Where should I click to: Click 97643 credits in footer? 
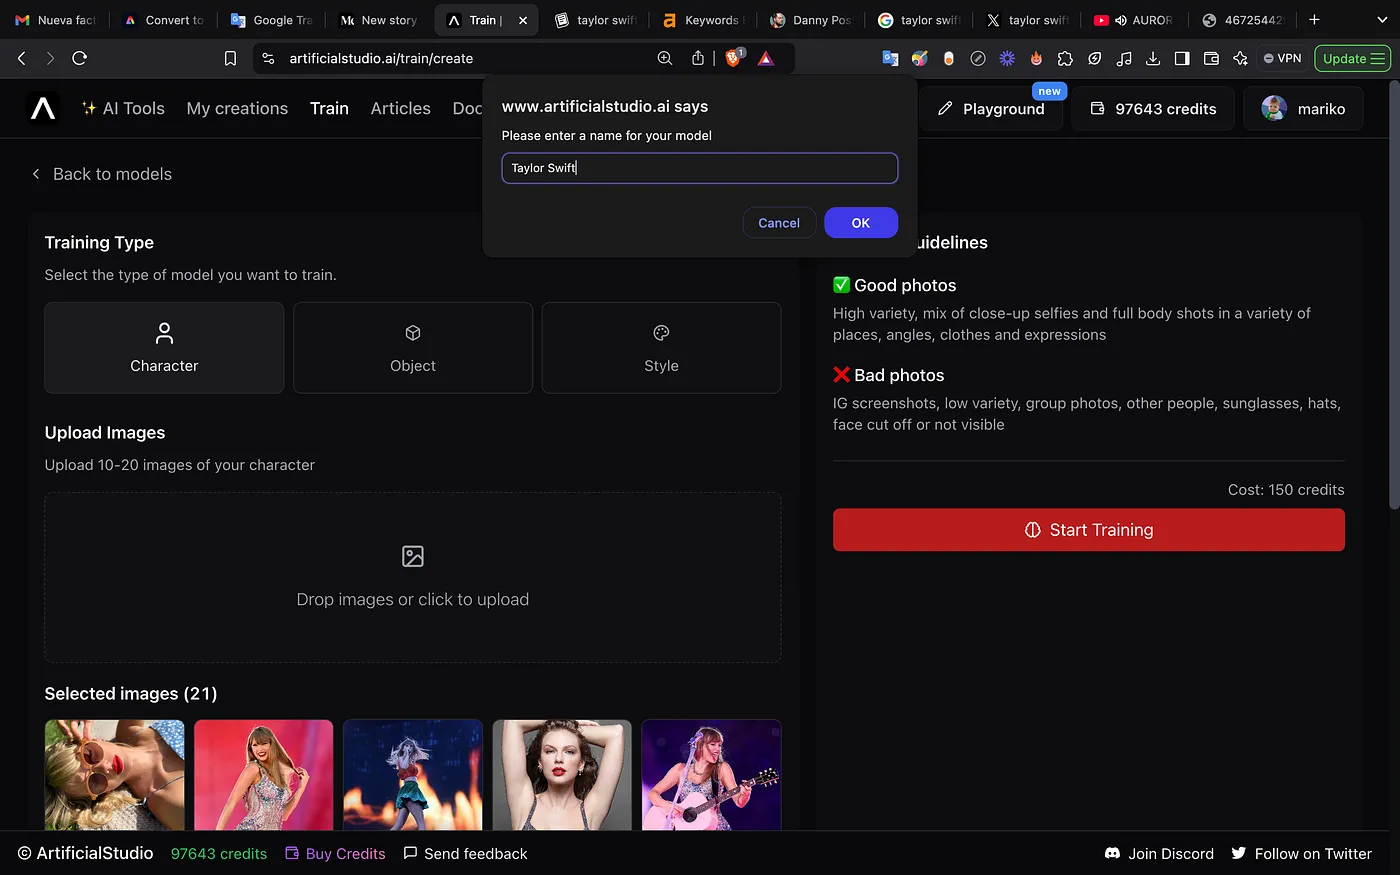click(x=219, y=853)
